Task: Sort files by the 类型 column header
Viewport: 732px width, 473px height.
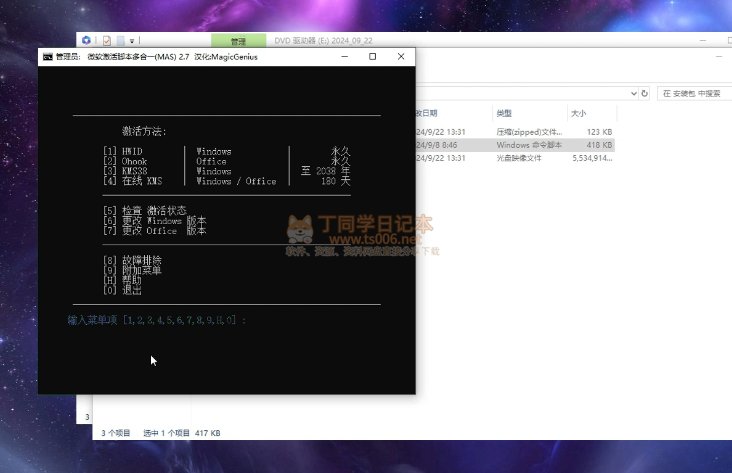Action: click(x=504, y=113)
